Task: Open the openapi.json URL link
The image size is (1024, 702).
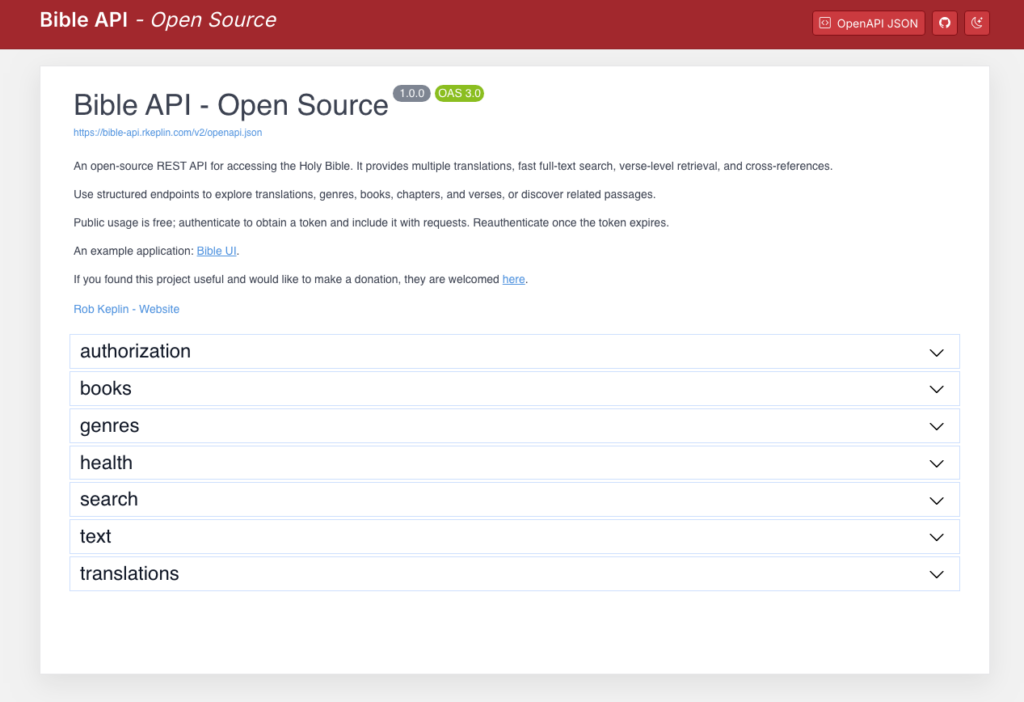Action: pos(167,132)
